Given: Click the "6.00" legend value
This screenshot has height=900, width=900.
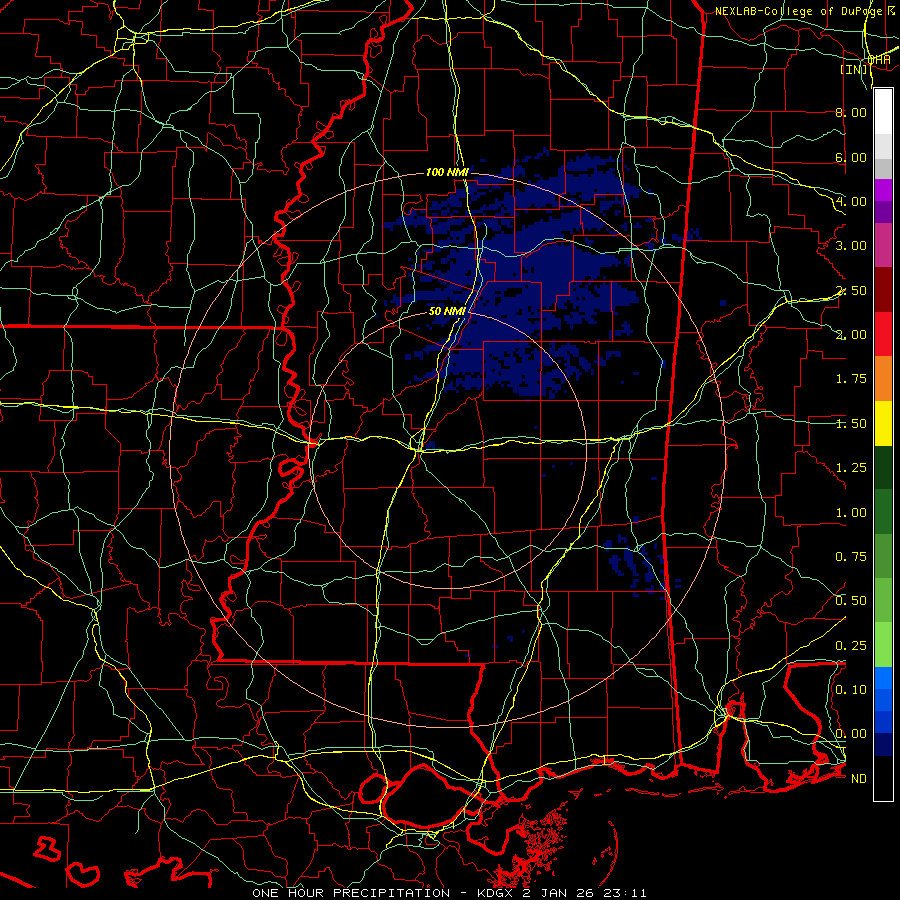Looking at the screenshot, I should coord(851,157).
